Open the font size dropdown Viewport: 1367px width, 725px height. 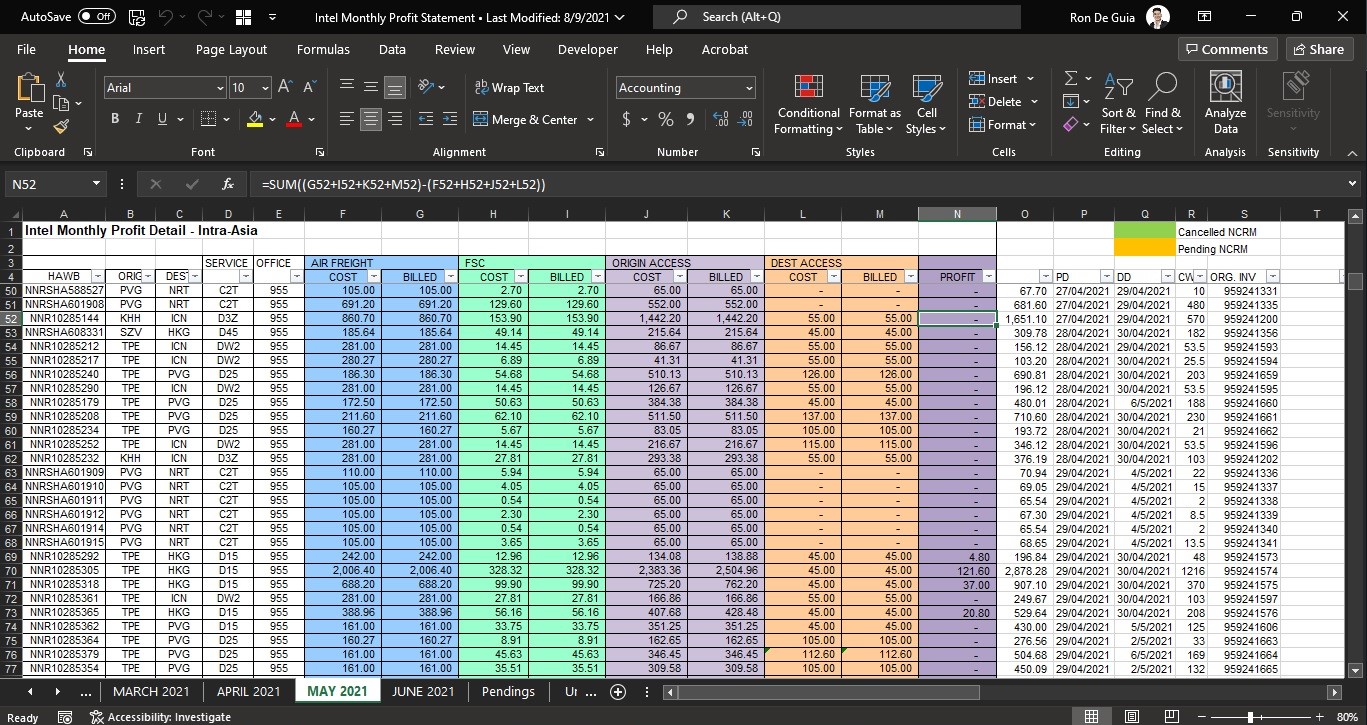point(265,88)
